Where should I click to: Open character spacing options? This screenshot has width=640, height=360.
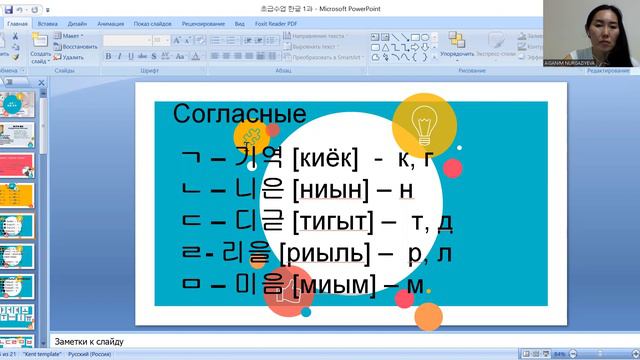166,56
